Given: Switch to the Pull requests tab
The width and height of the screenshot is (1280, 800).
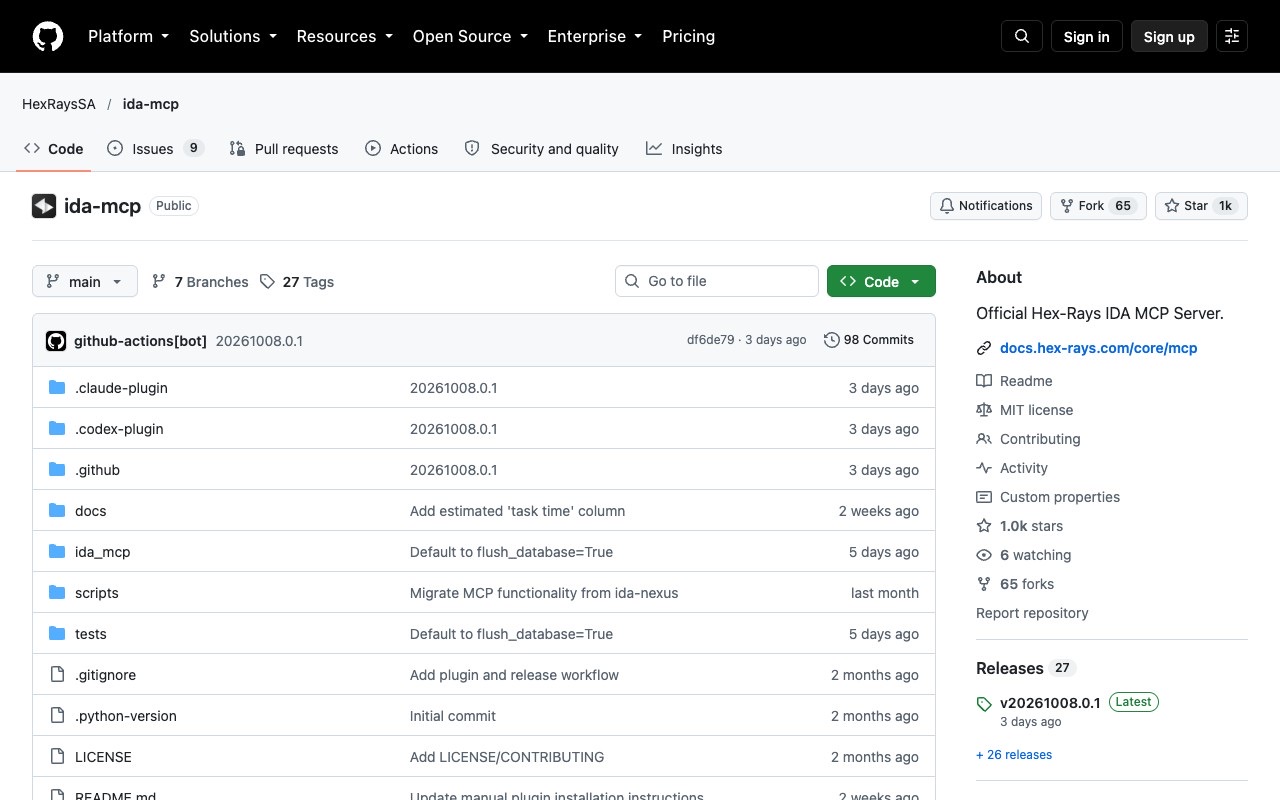Looking at the screenshot, I should [284, 149].
